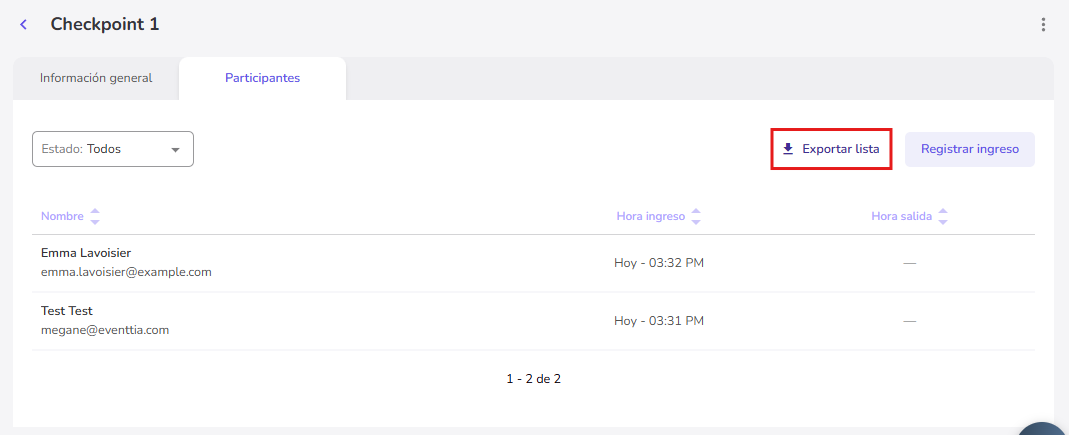Switch to Información general tab
Image resolution: width=1069 pixels, height=435 pixels.
[x=96, y=78]
